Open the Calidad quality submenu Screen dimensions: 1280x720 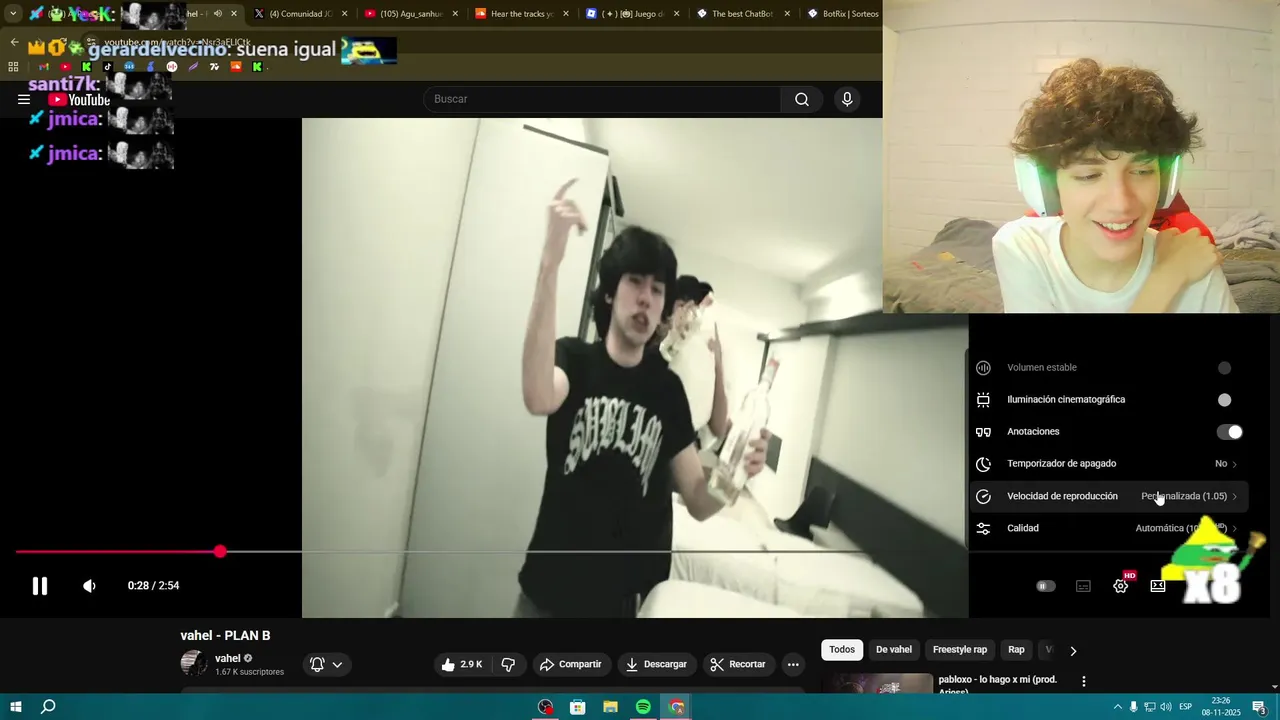point(1108,528)
